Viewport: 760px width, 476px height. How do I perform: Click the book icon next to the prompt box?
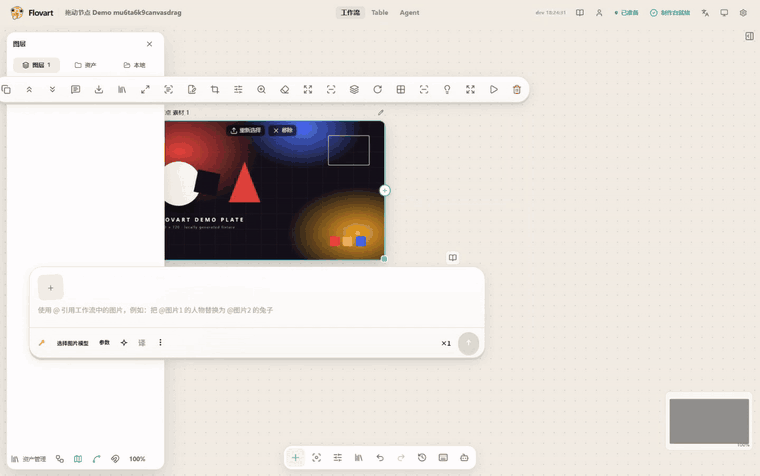453,257
